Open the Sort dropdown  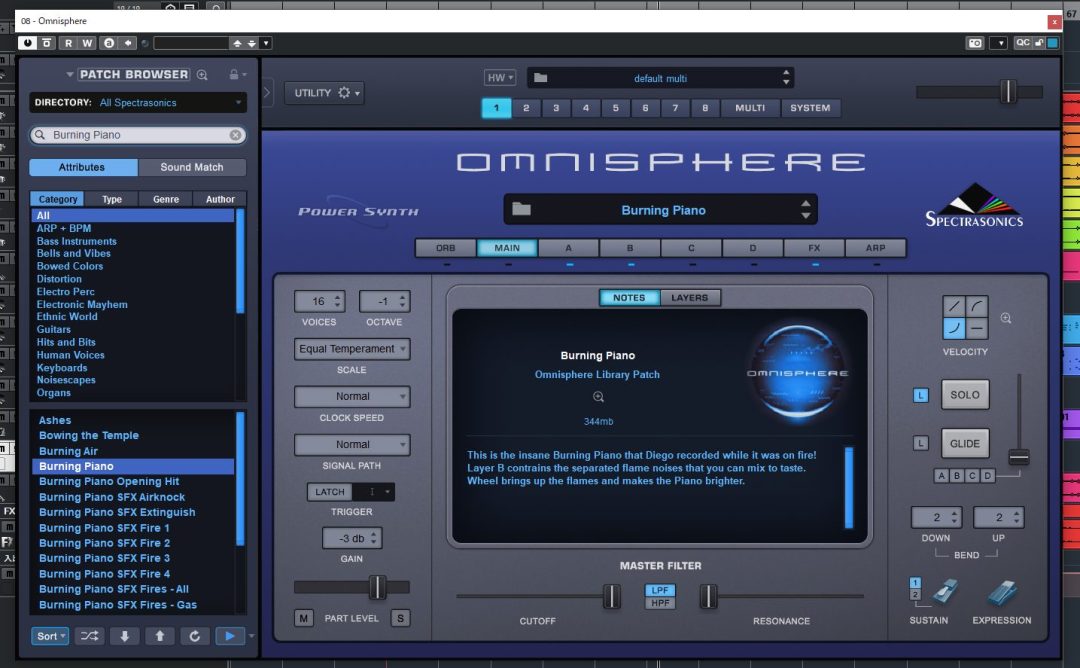50,636
